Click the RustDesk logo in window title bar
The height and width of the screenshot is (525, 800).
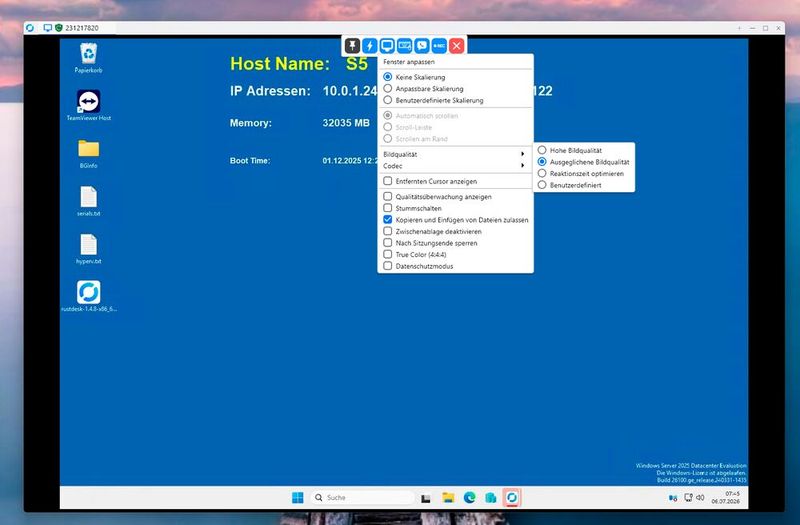tap(30, 28)
